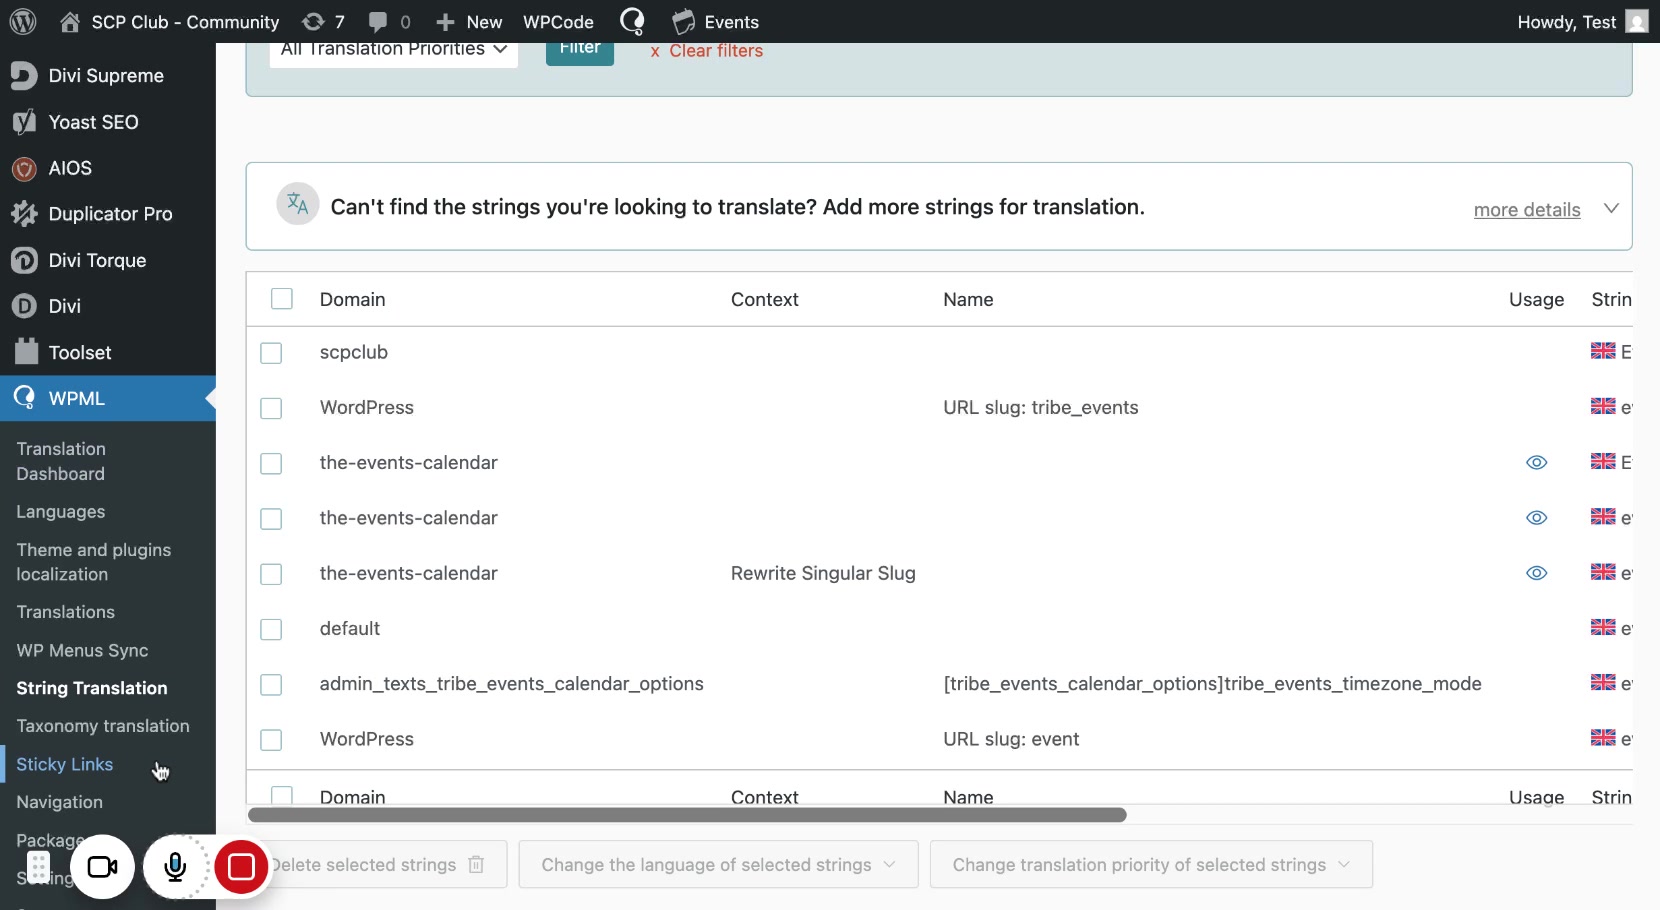Apply filters with the Filter button

click(x=580, y=52)
